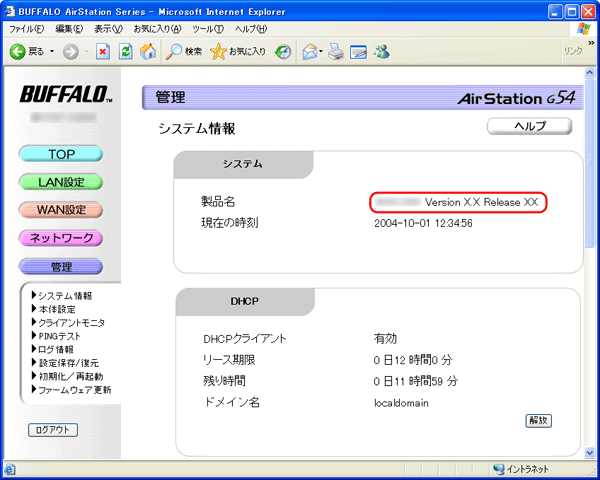Viewport: 600px width, 480px height.
Task: Click the IE page icon in title bar
Action: click(10, 11)
